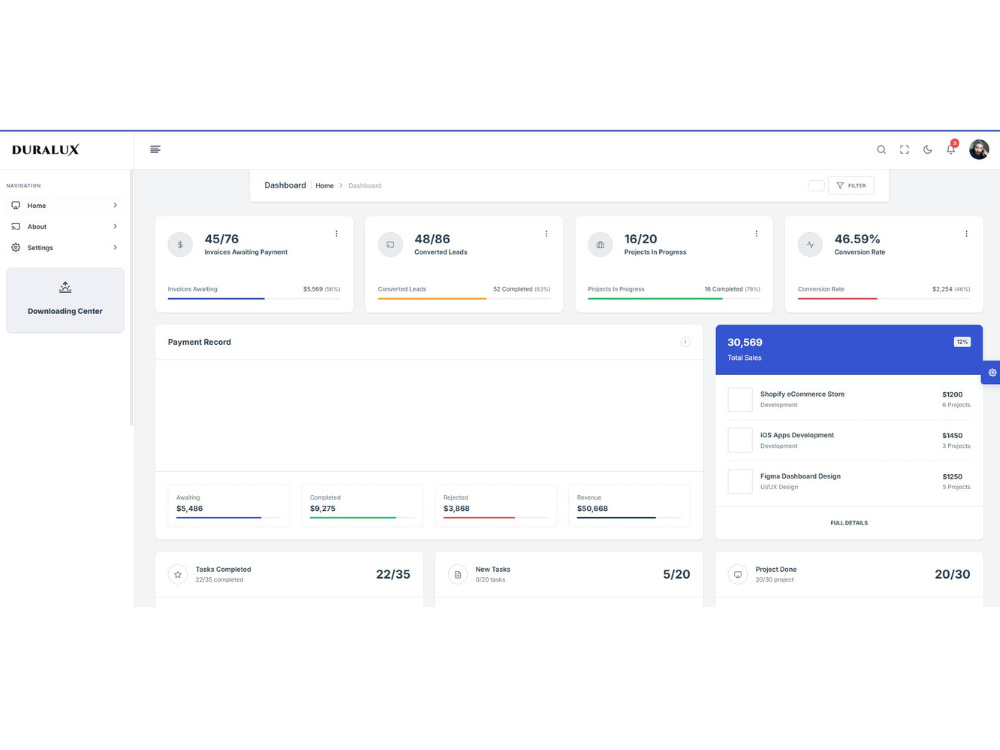Click the 30,569 Total Sales figure

pyautogui.click(x=745, y=342)
